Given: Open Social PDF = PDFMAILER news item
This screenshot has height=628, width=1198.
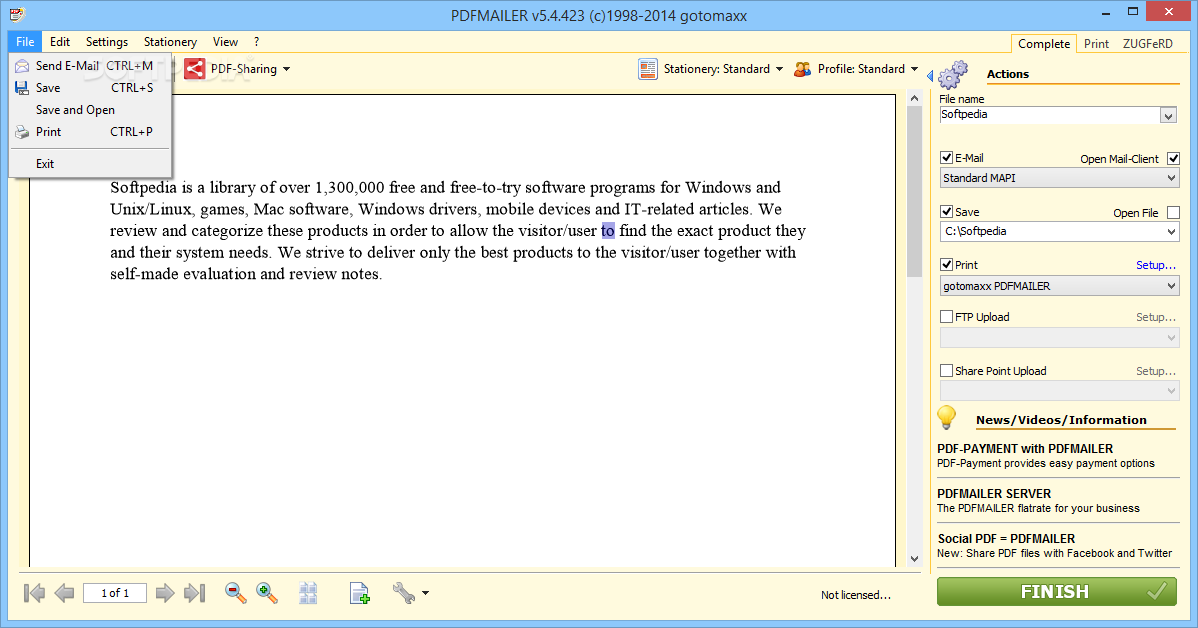Looking at the screenshot, I should click(1054, 545).
